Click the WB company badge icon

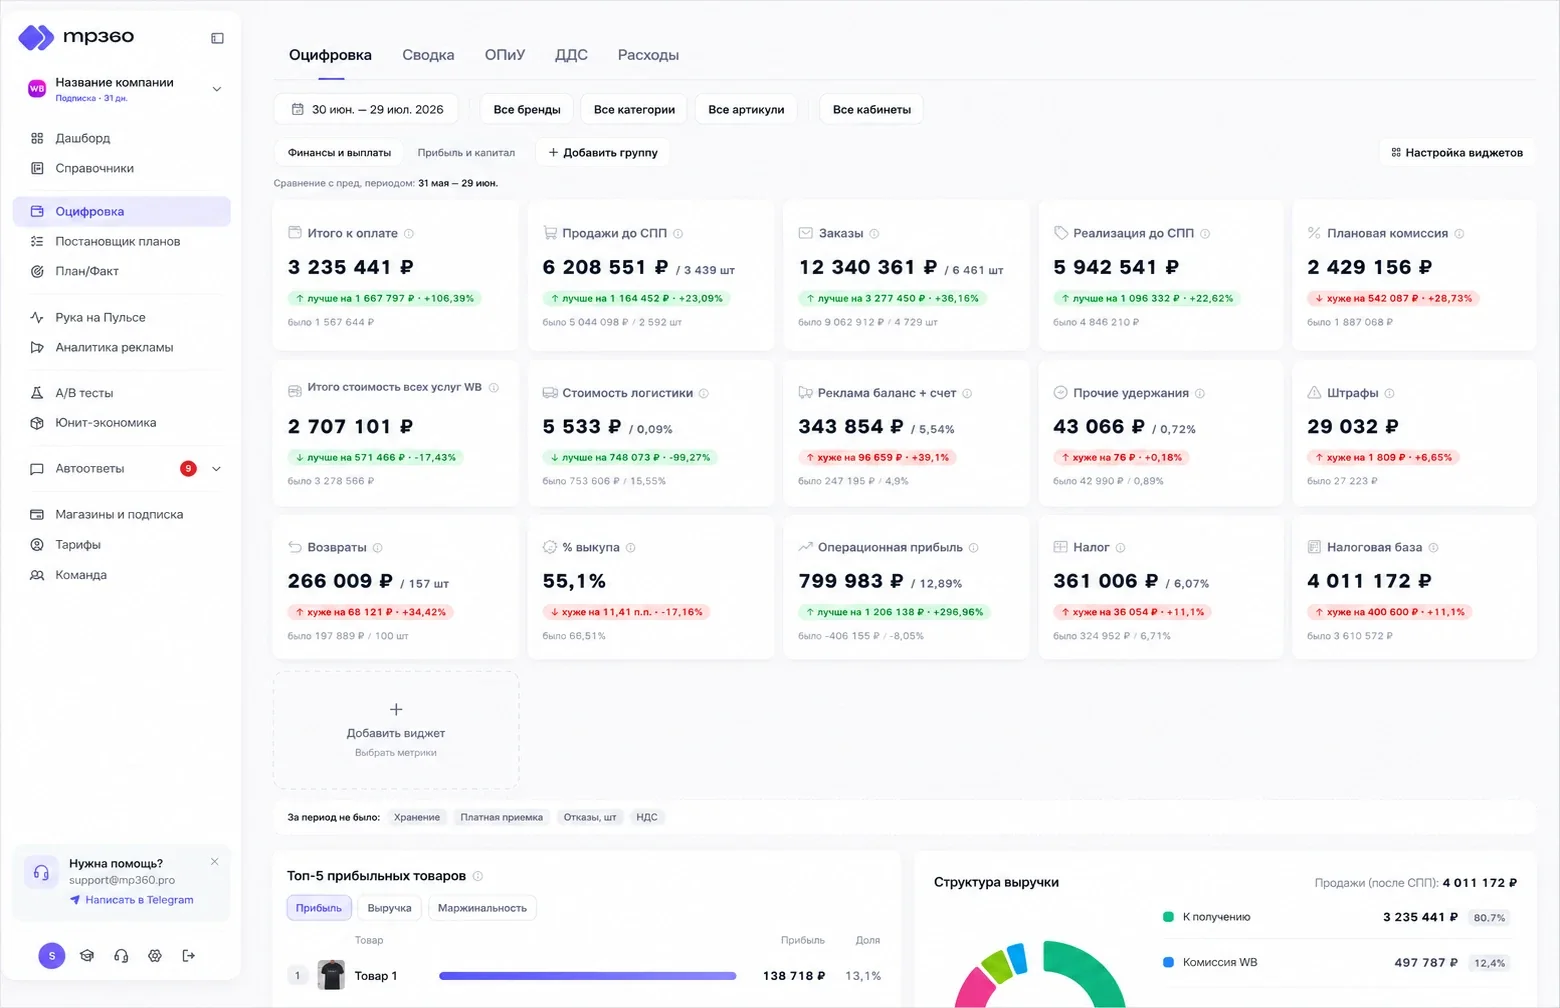coord(37,89)
